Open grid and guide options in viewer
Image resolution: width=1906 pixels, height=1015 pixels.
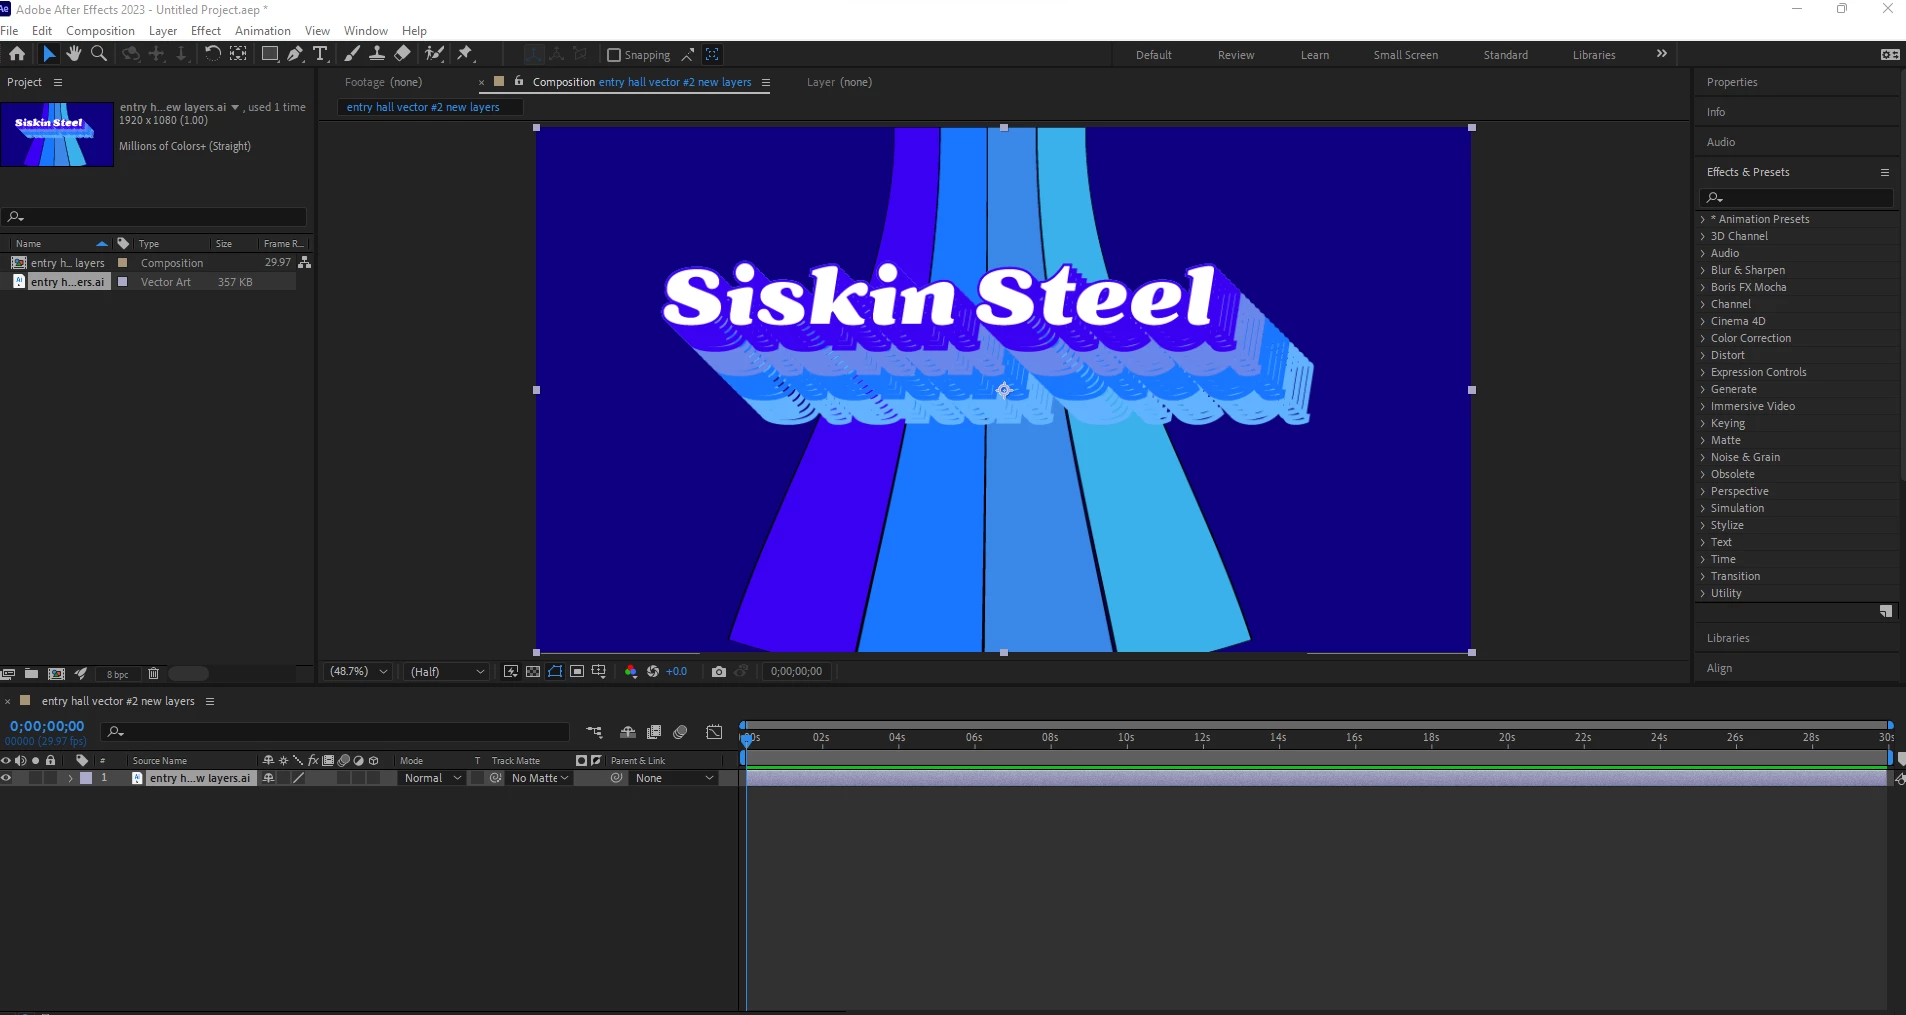(599, 672)
